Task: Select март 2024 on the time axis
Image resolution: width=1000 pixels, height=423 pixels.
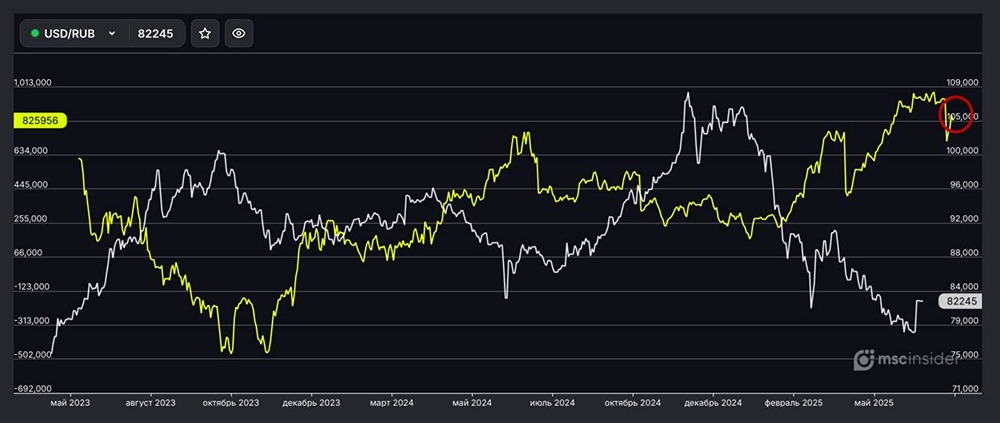Action: (x=391, y=402)
